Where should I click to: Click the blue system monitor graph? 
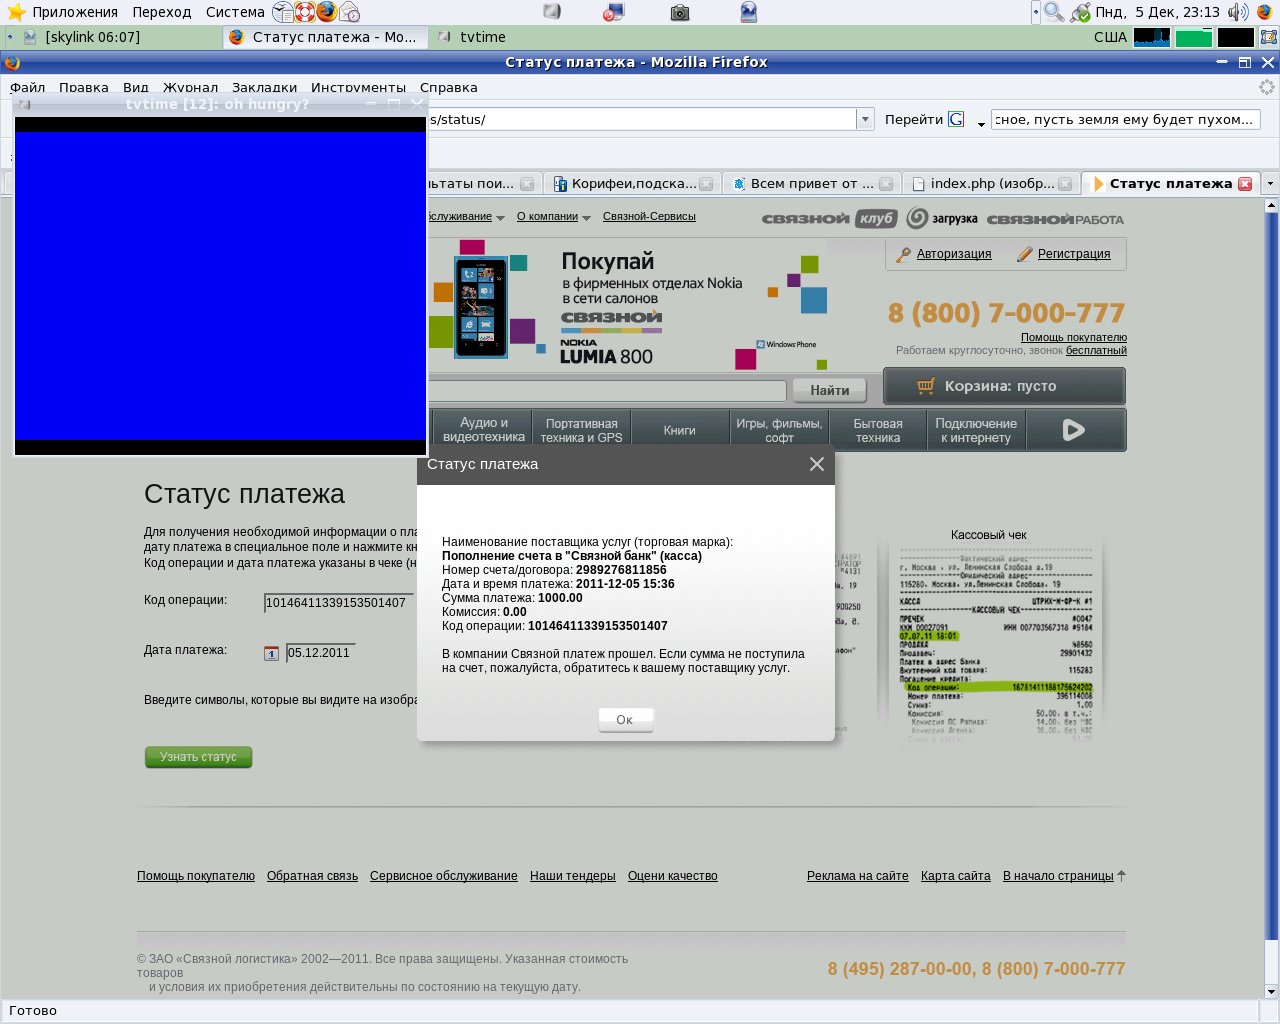[1152, 37]
